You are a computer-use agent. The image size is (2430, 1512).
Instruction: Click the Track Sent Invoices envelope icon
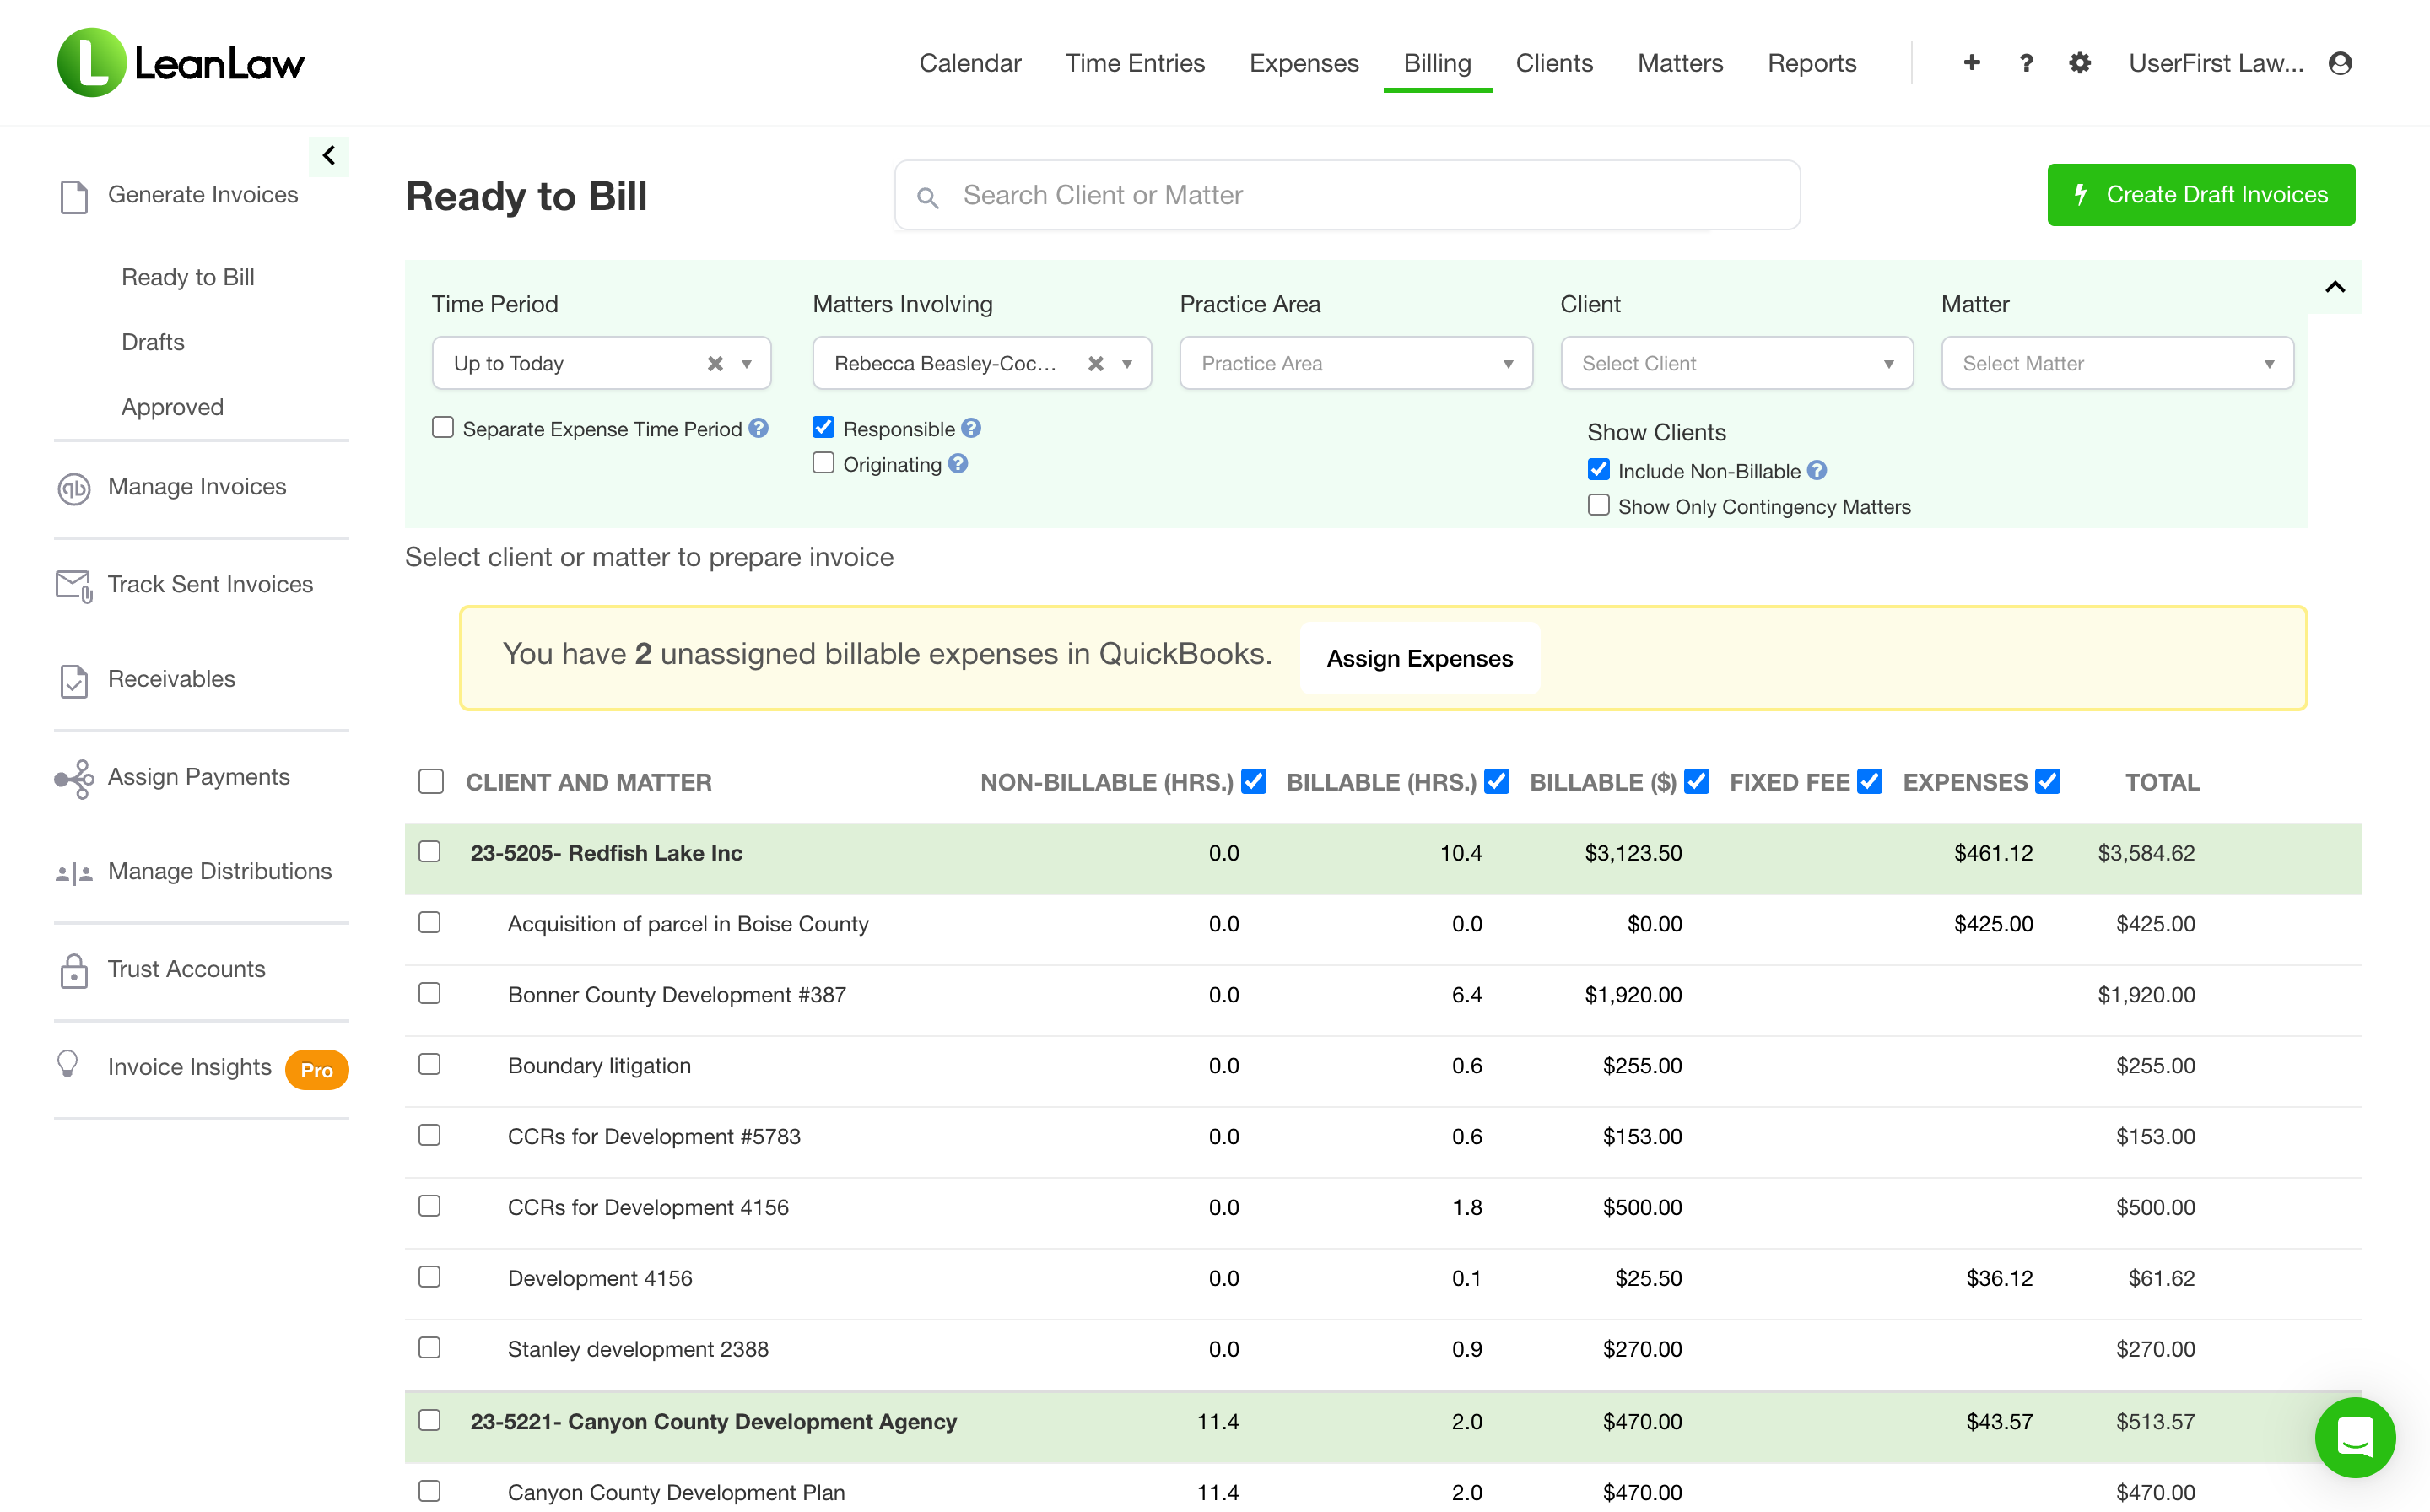coord(74,586)
